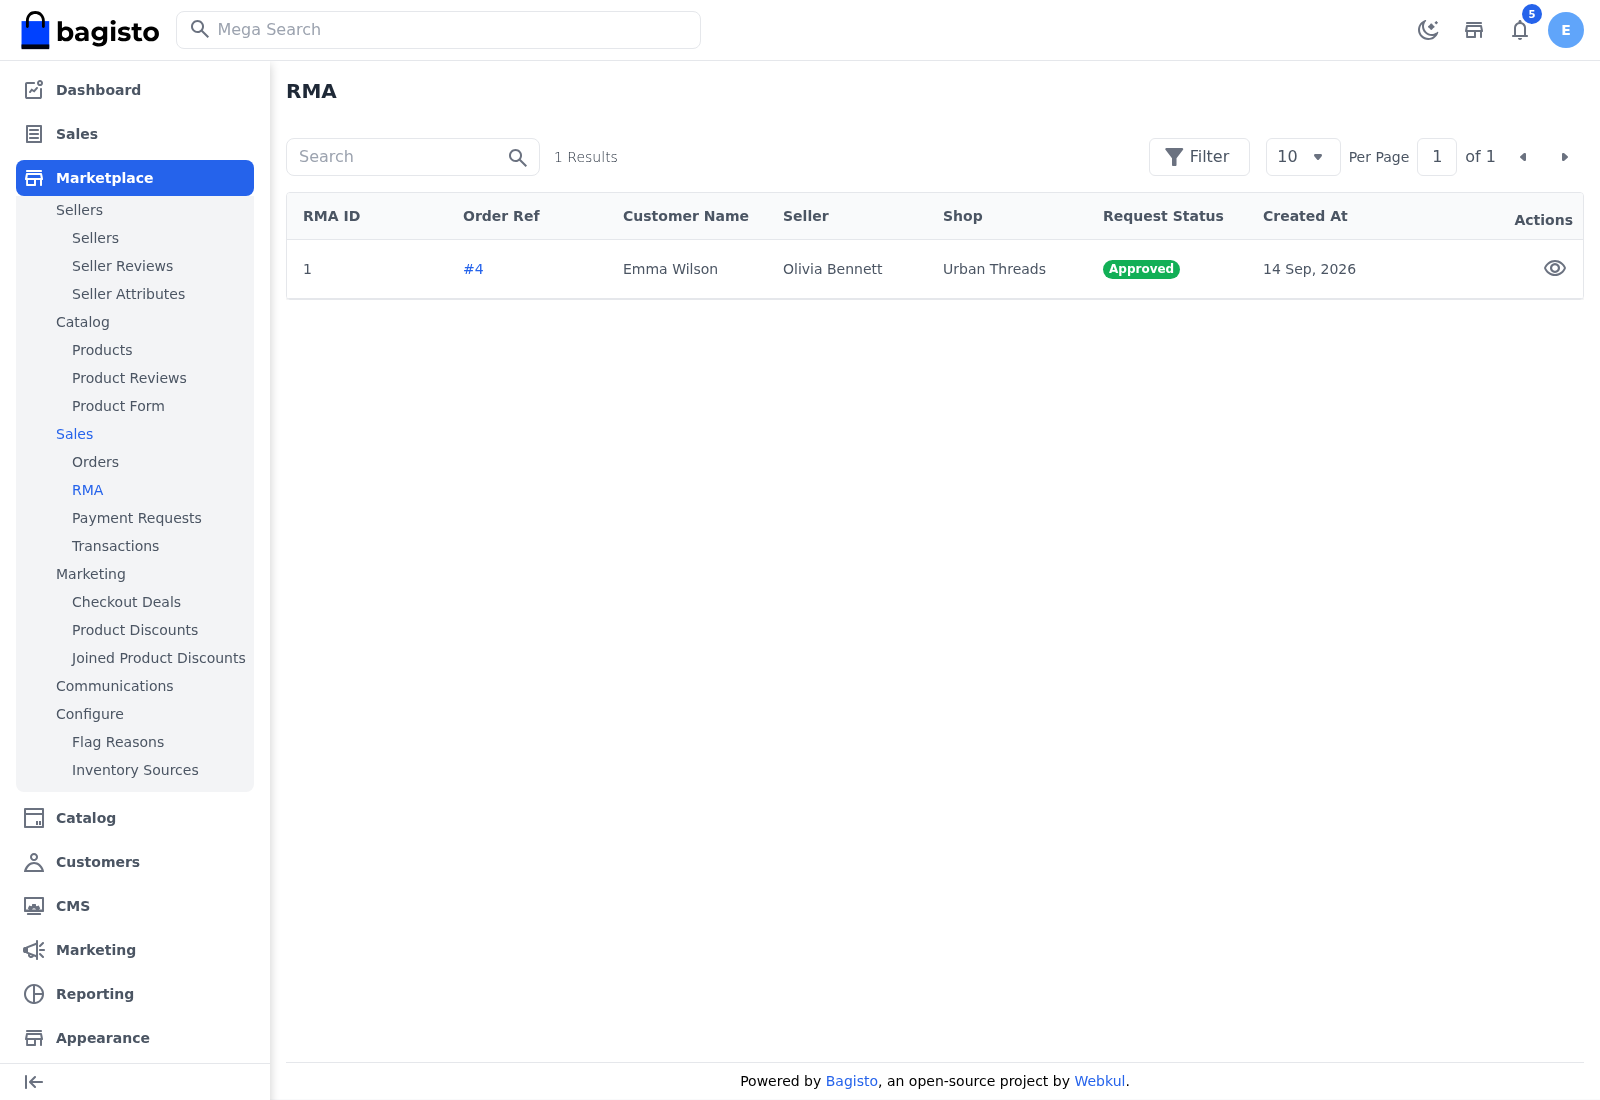Click the Reporting pie chart icon

pos(34,994)
